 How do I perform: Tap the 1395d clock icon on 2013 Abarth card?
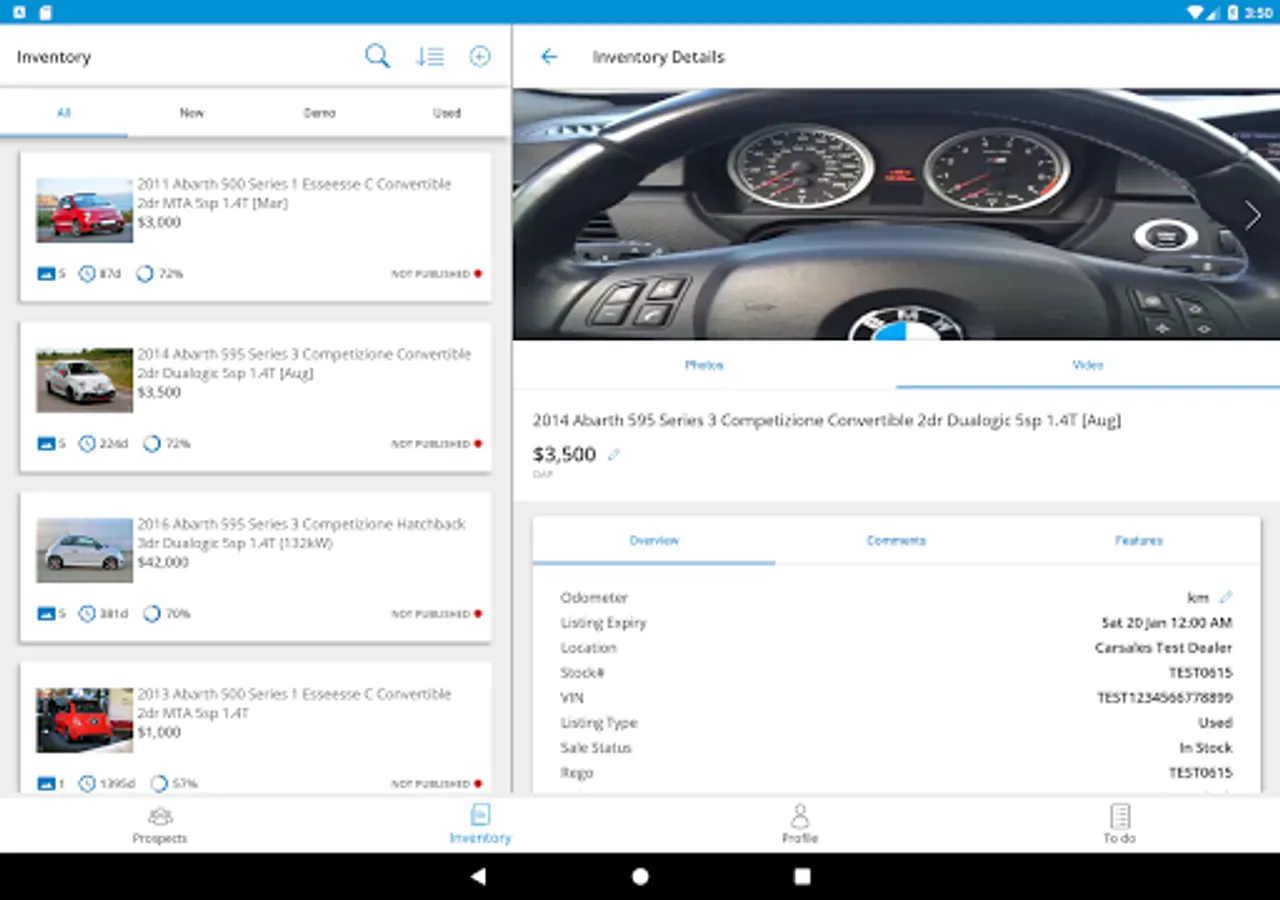point(87,784)
